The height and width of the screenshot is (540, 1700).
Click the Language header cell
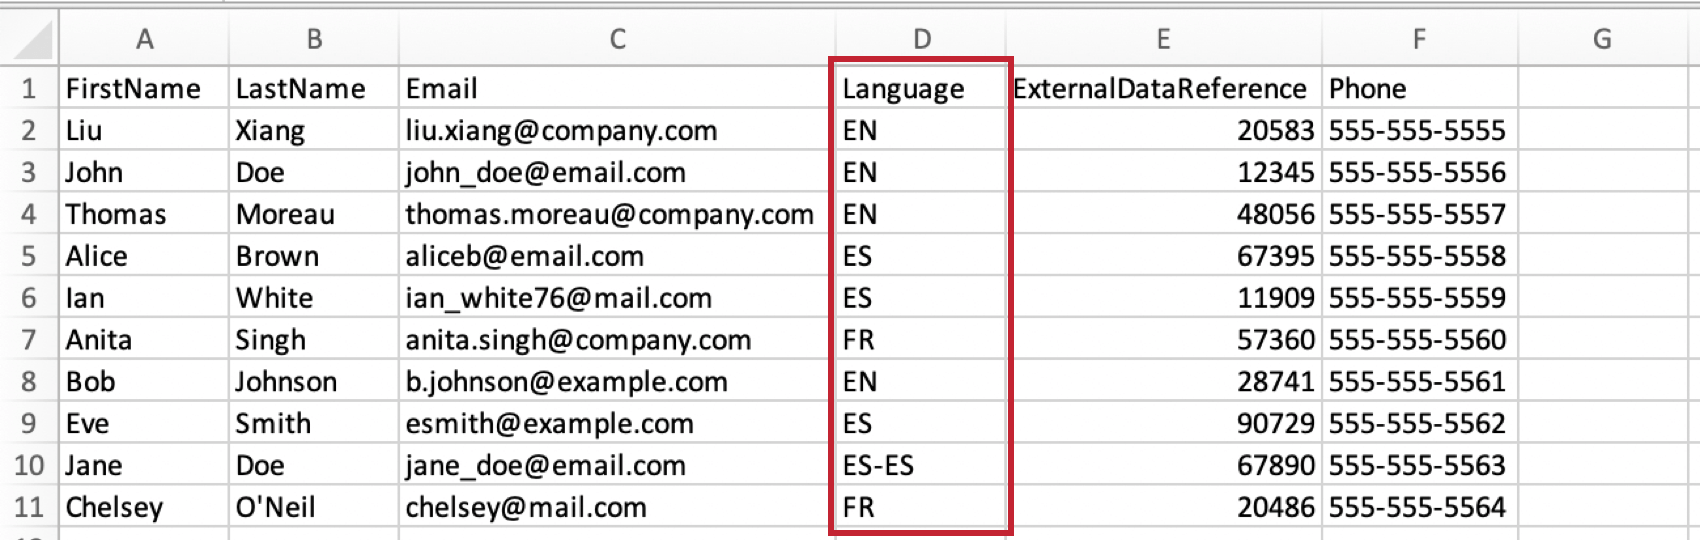point(921,88)
